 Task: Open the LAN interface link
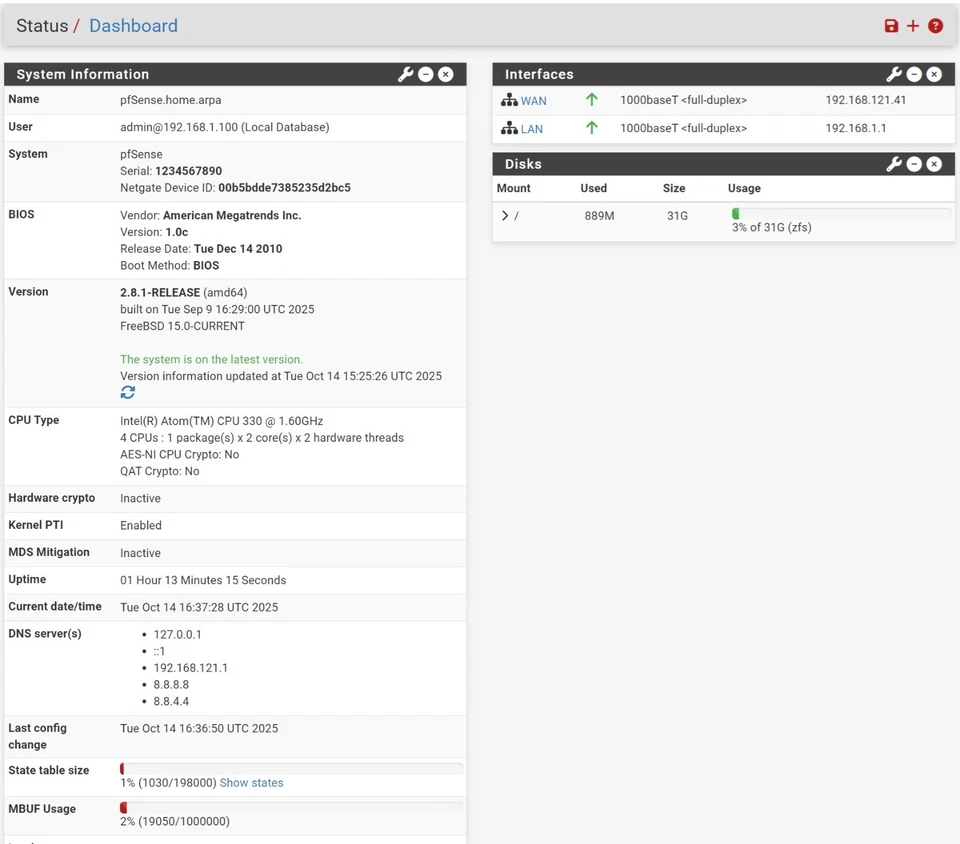click(531, 129)
